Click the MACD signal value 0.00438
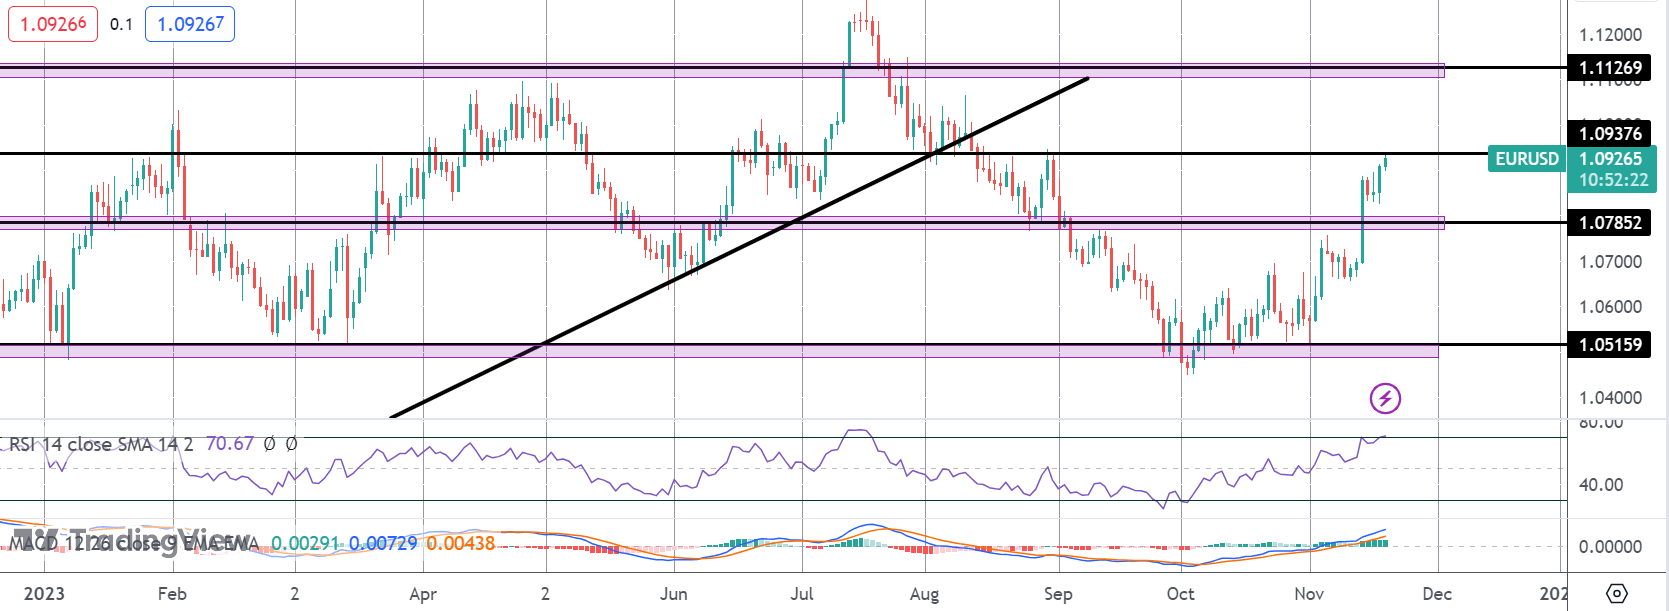The width and height of the screenshot is (1669, 611). click(460, 543)
